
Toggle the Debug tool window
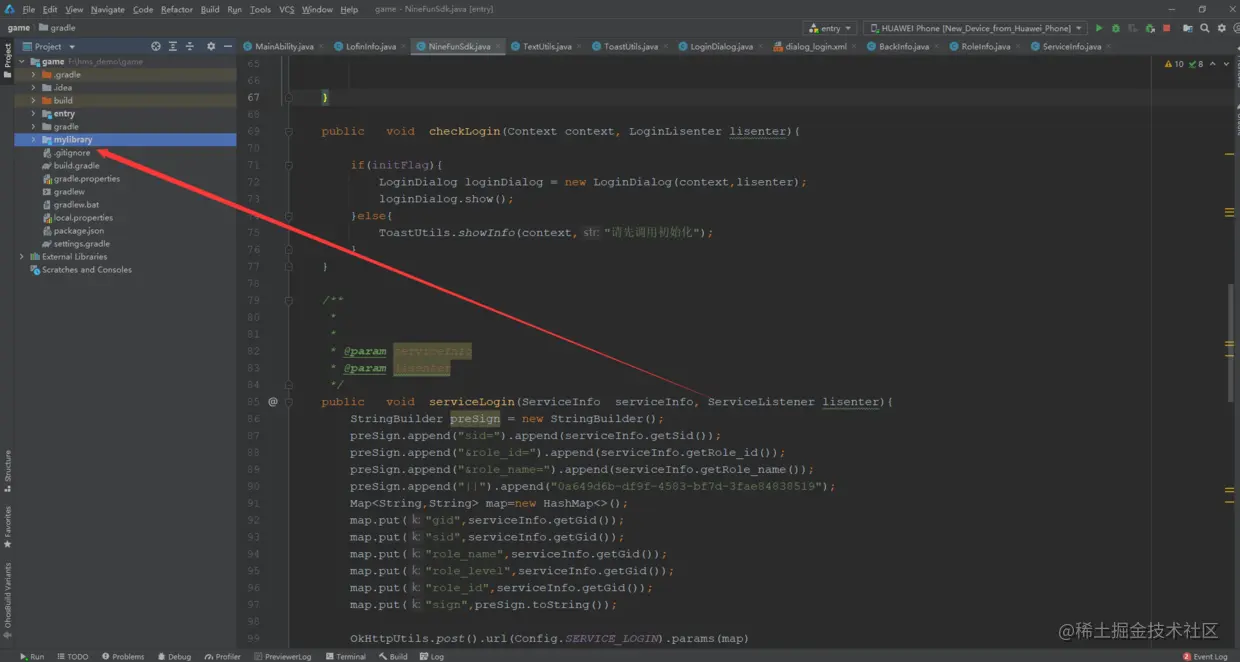(174, 656)
